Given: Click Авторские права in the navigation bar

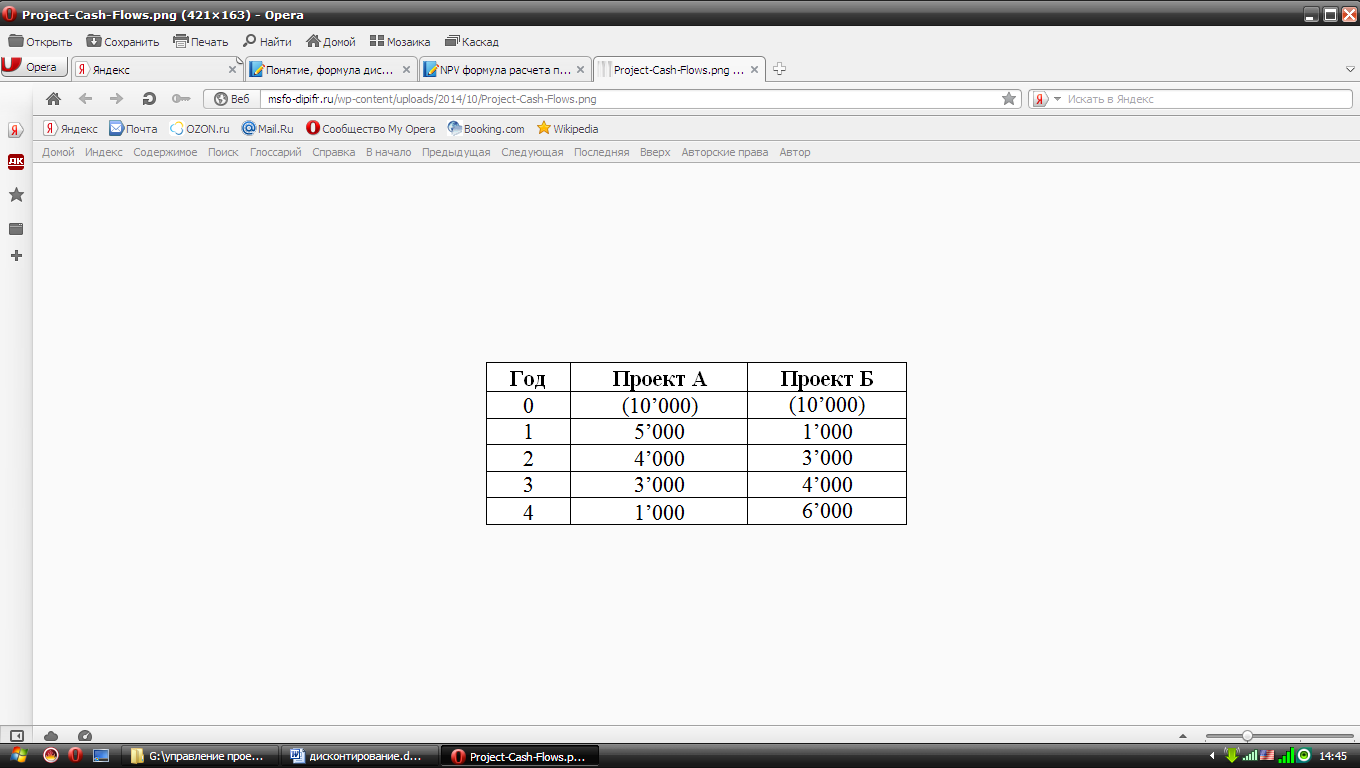Looking at the screenshot, I should click(725, 152).
